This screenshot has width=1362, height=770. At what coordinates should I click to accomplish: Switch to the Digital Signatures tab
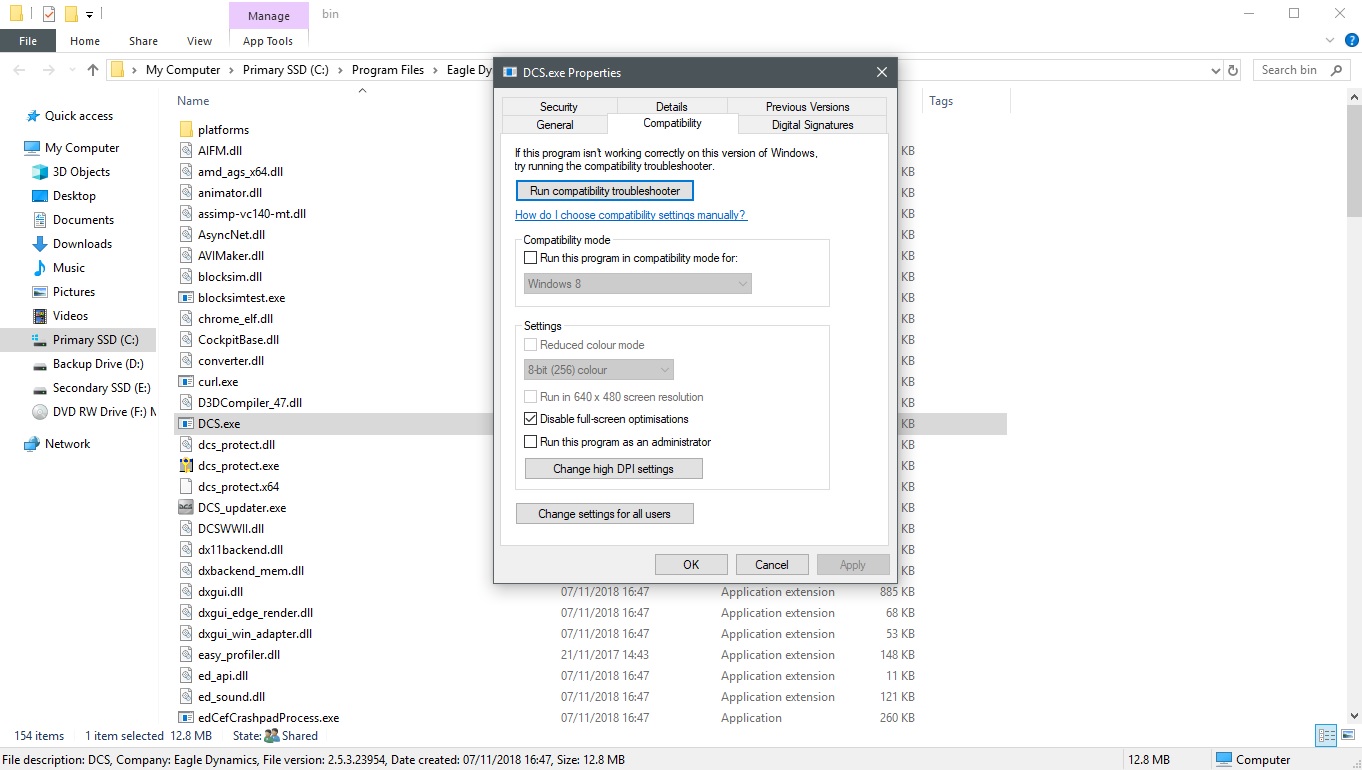click(x=812, y=125)
